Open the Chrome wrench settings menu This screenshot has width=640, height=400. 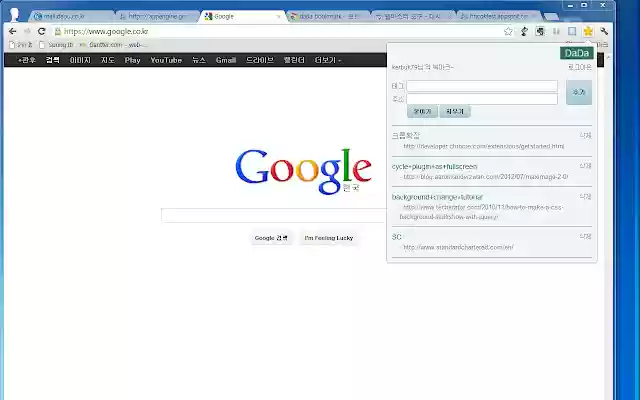click(x=604, y=31)
